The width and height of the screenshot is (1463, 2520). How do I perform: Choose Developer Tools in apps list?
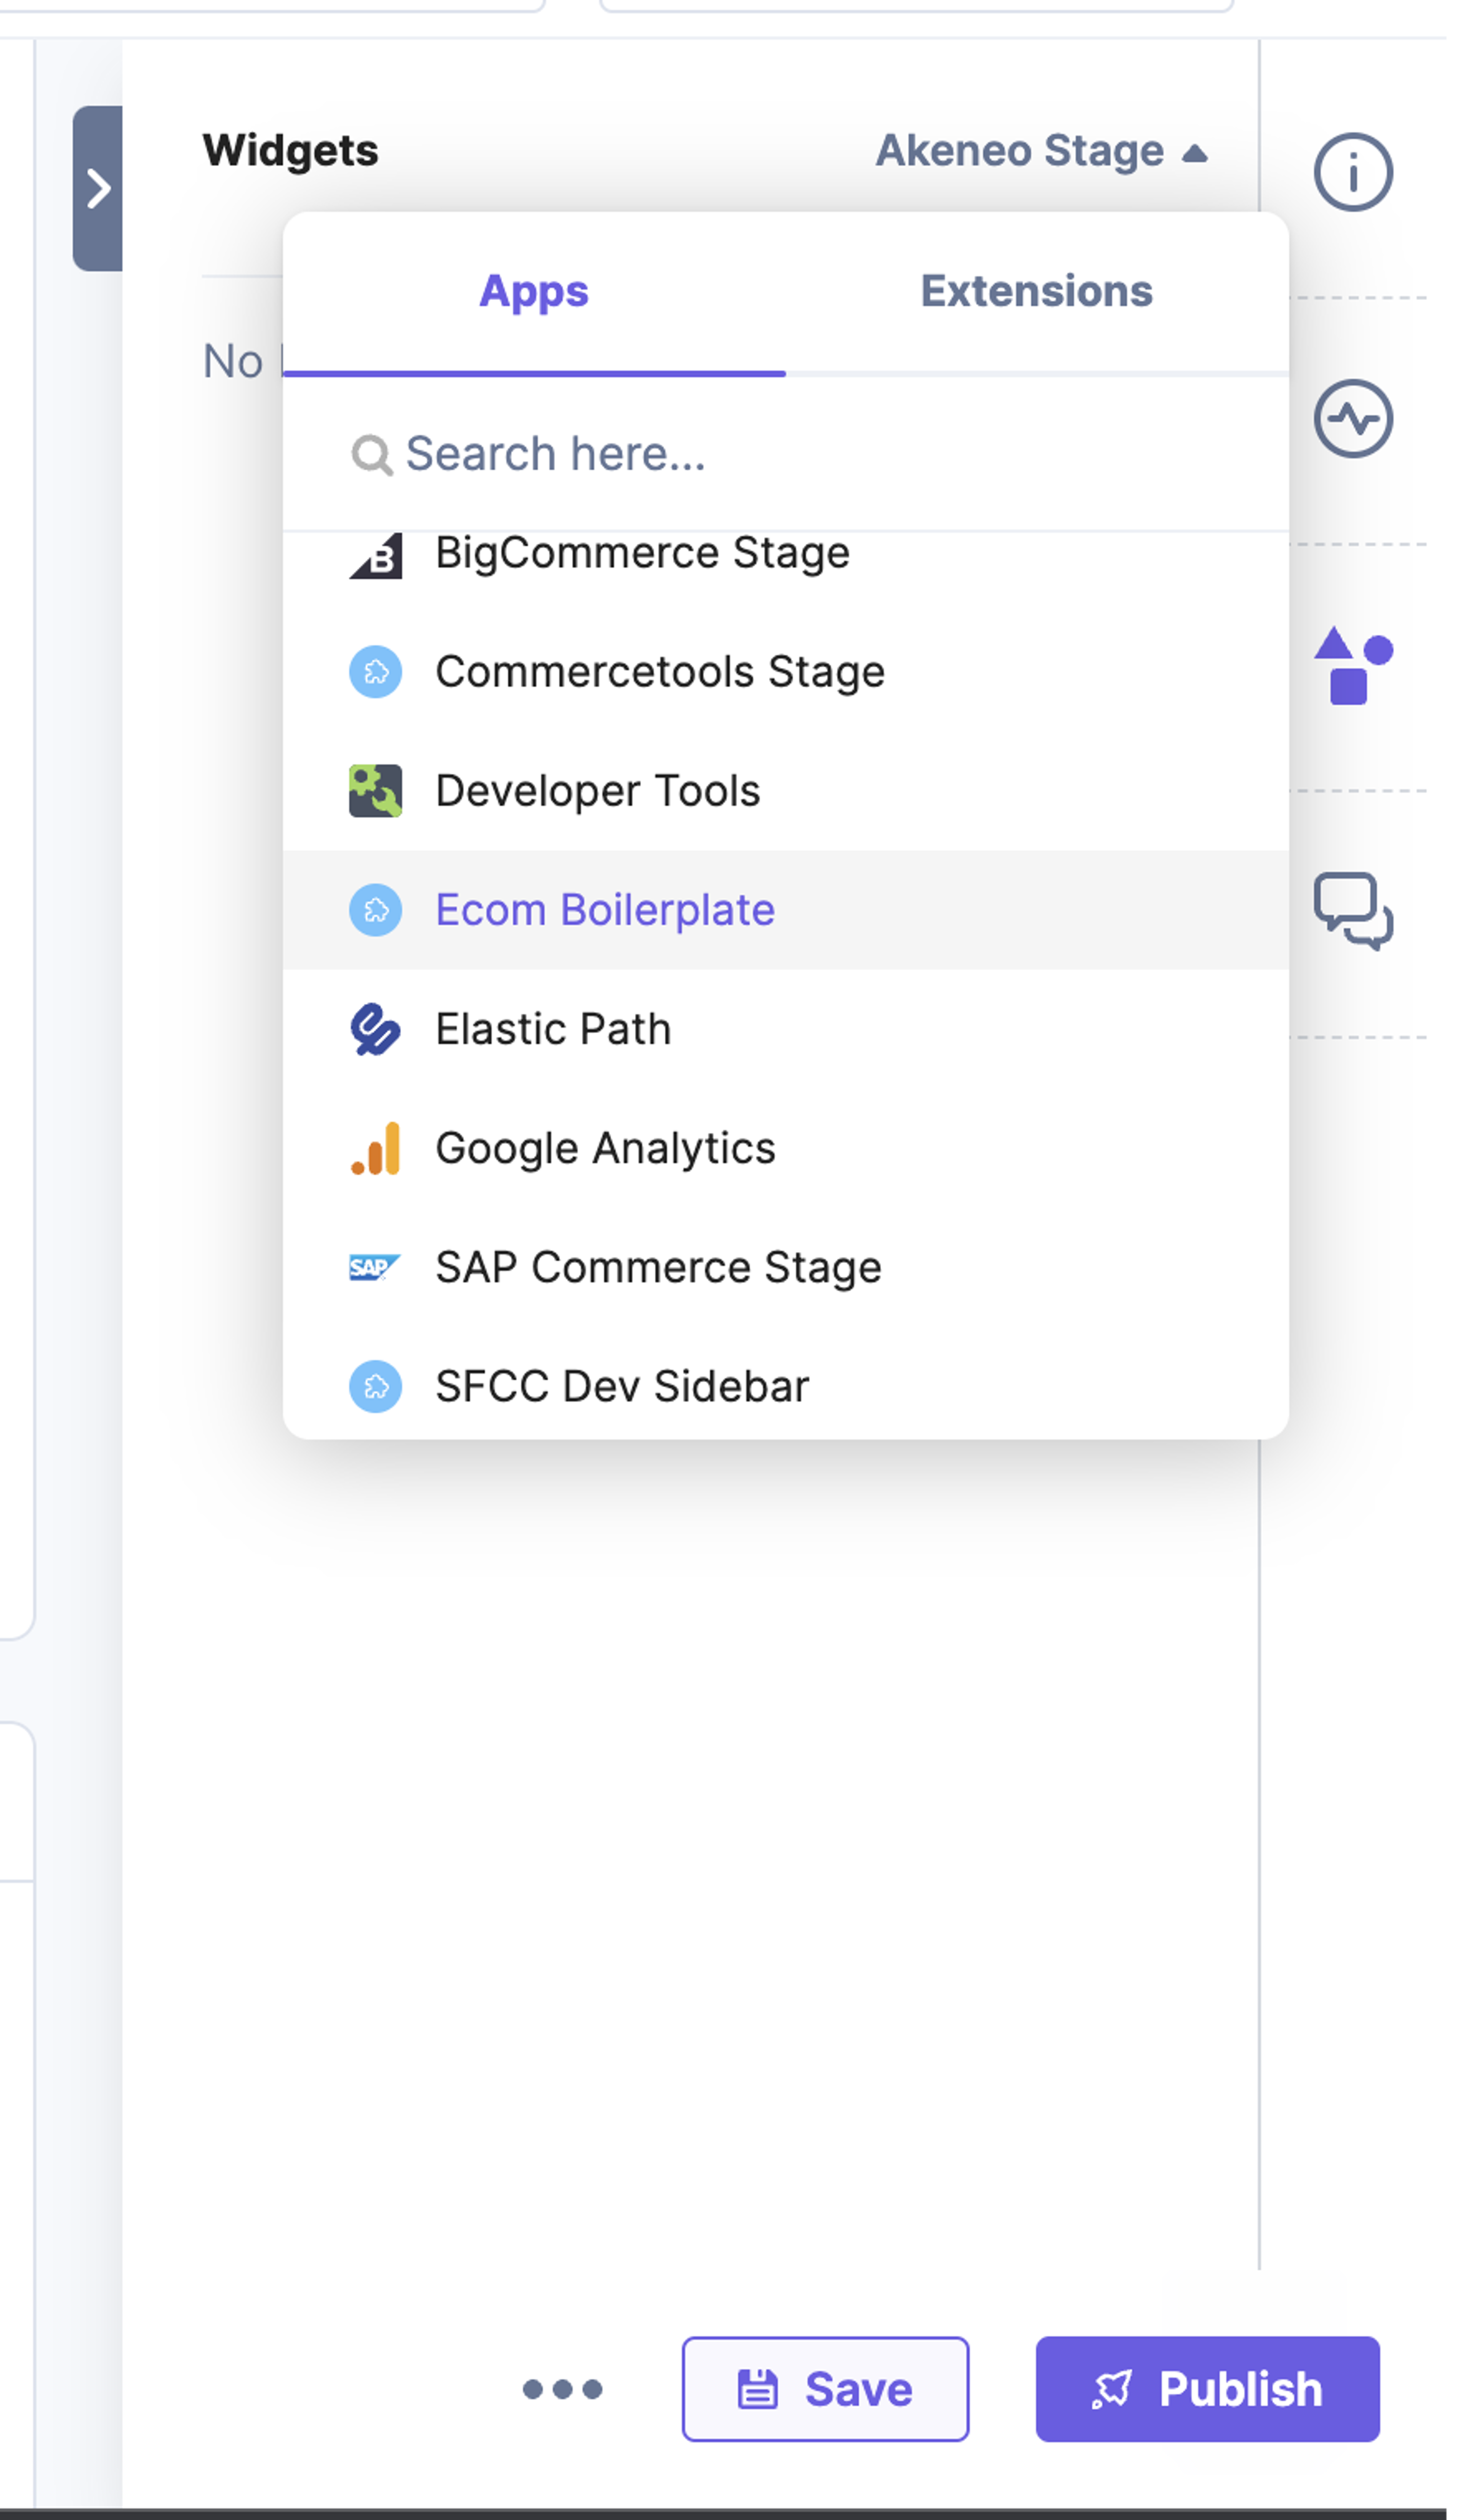(786, 791)
